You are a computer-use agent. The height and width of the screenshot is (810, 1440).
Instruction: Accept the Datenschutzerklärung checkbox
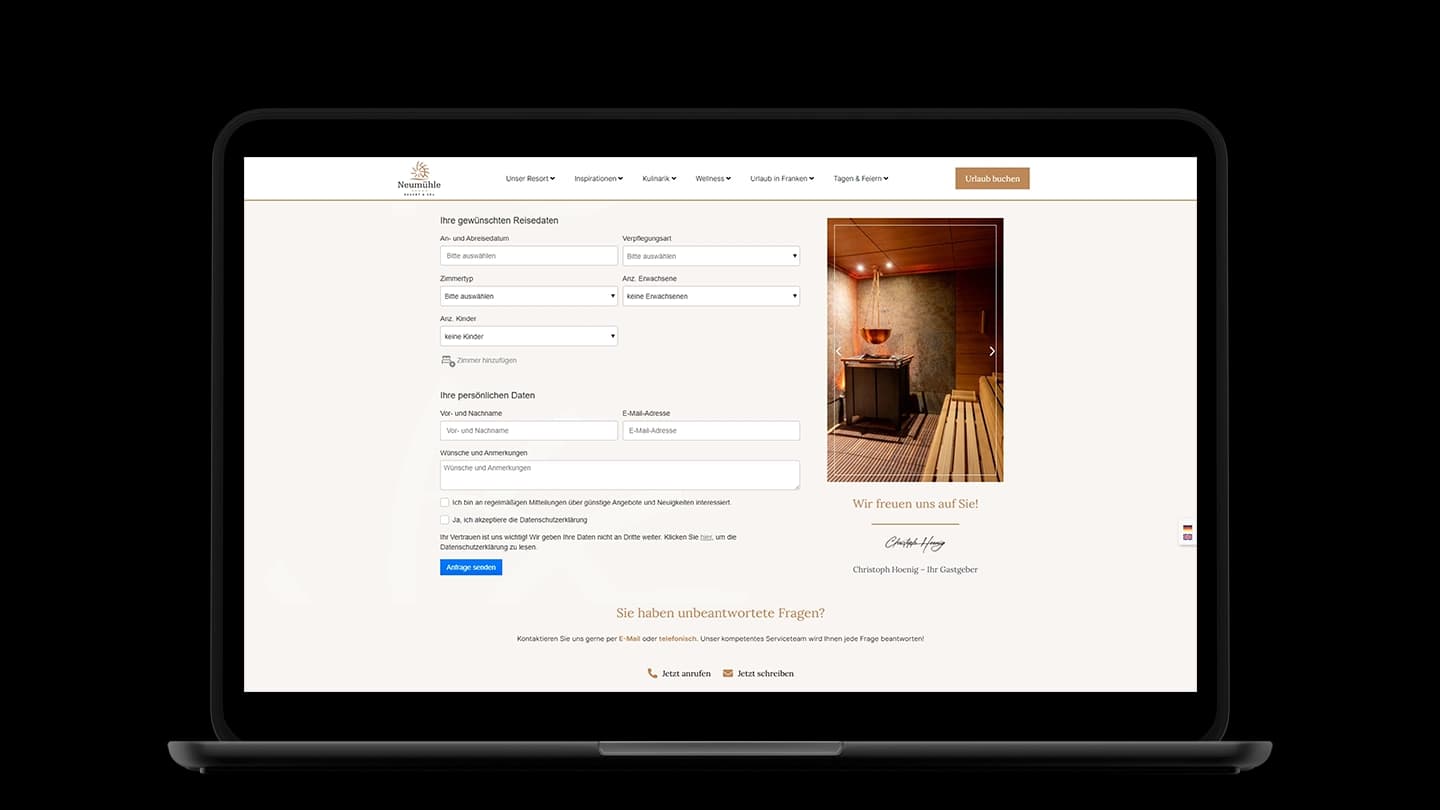coord(444,519)
